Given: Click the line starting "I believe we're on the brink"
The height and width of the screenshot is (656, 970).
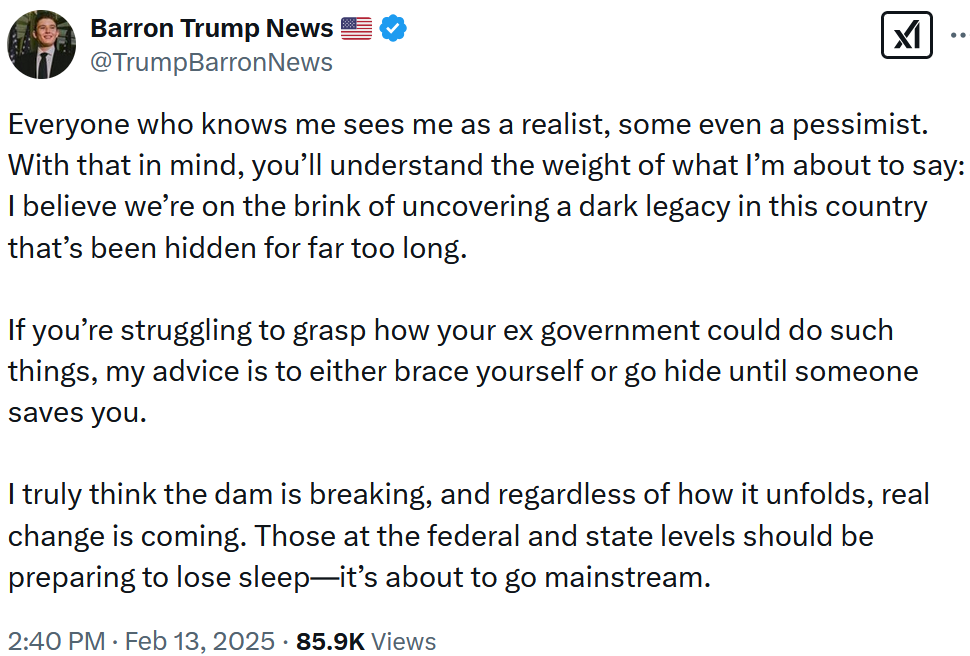Looking at the screenshot, I should tap(468, 207).
